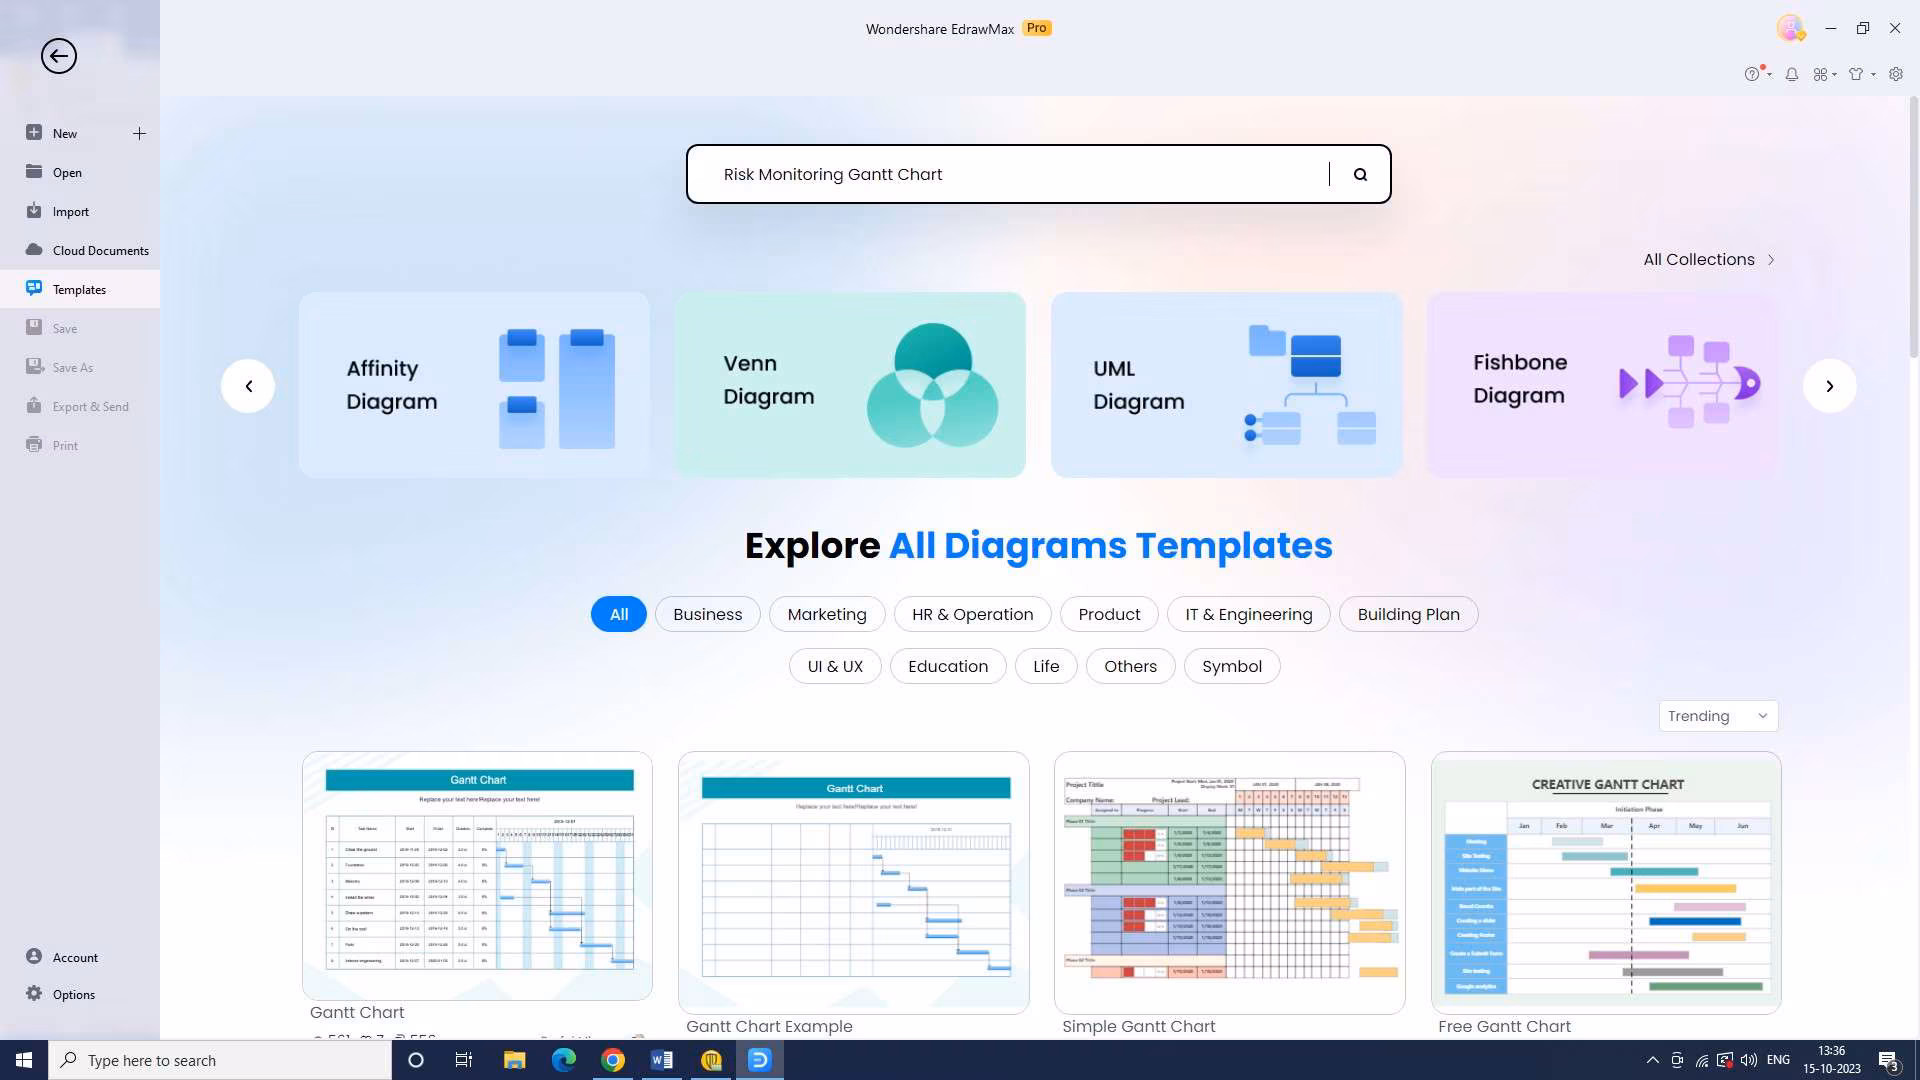Click the shirt skin theme icon
Screen dimensions: 1920x1080
click(x=1857, y=74)
